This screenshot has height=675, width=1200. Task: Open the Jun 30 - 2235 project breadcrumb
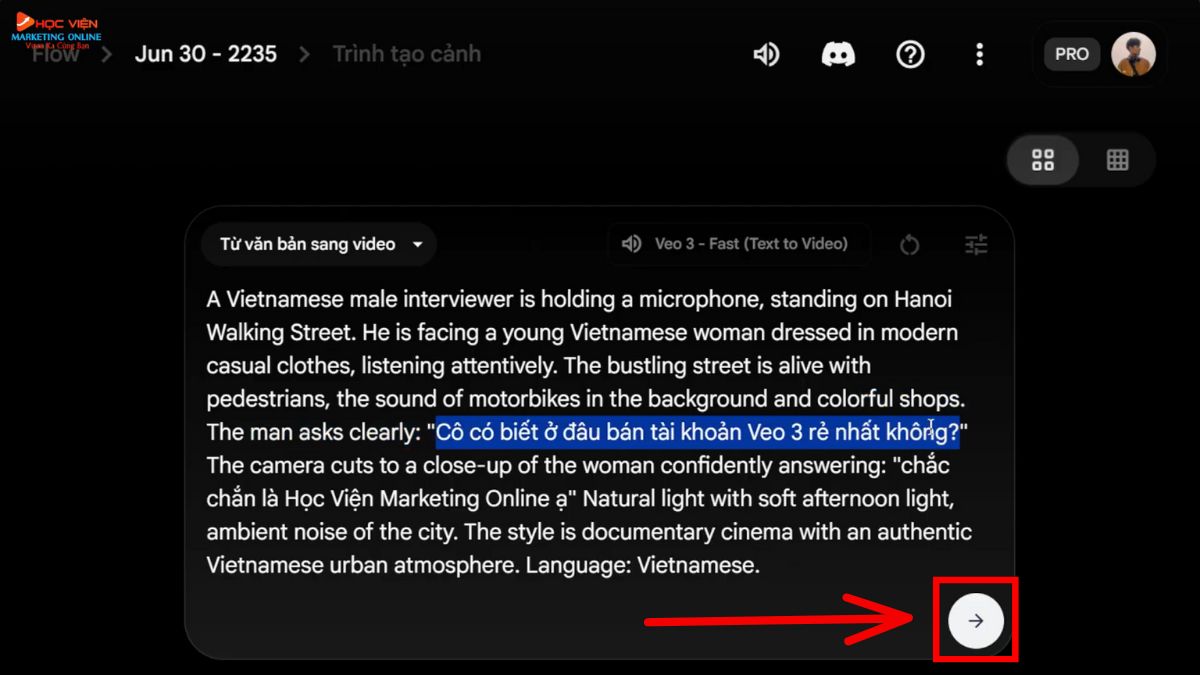tap(205, 54)
